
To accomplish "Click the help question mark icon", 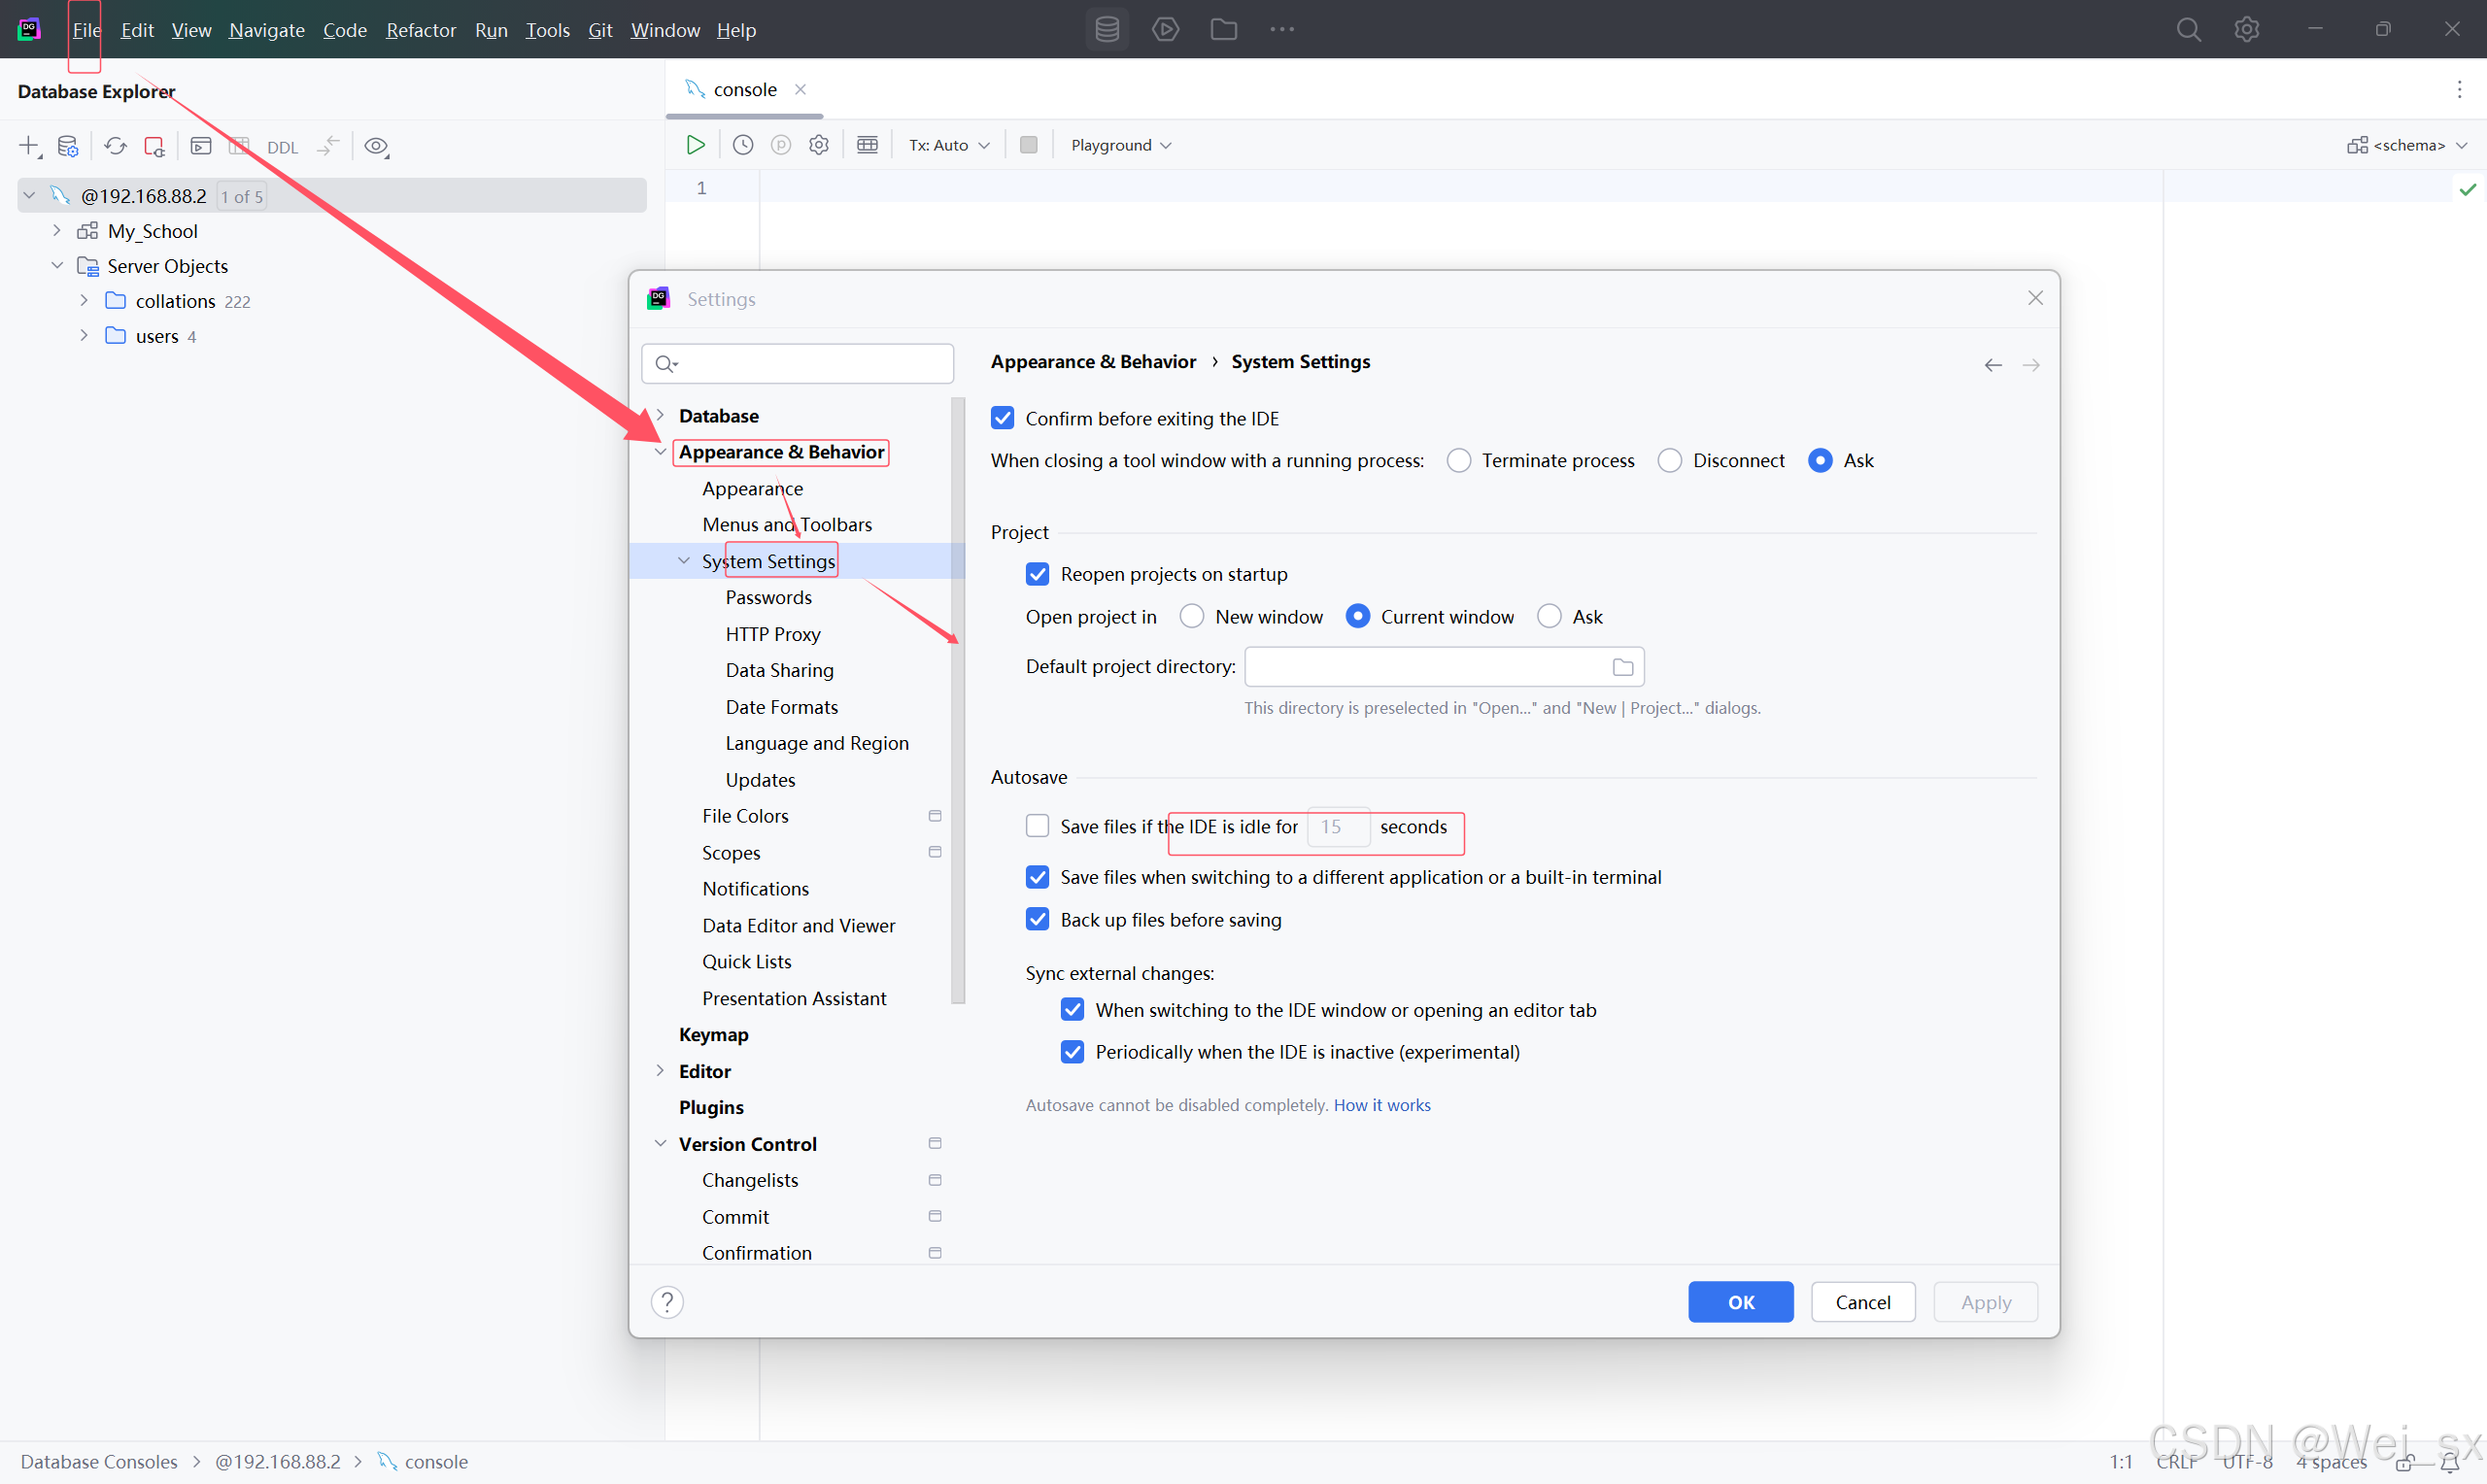I will point(667,1302).
